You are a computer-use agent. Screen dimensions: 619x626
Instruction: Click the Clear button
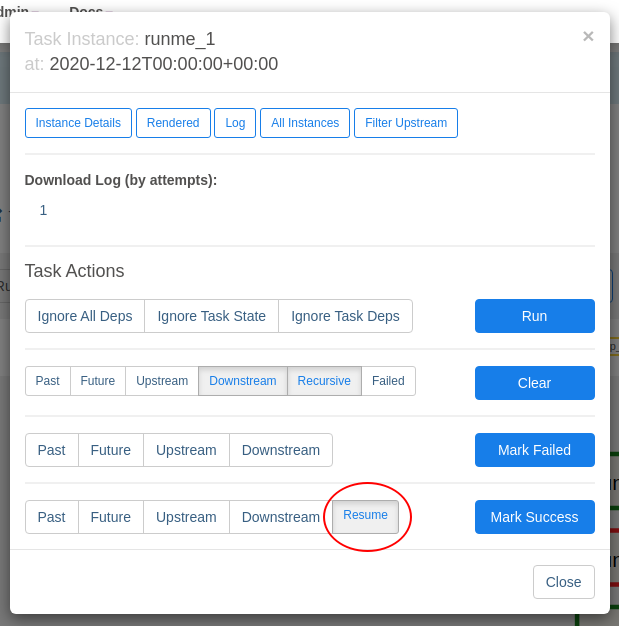pos(535,383)
